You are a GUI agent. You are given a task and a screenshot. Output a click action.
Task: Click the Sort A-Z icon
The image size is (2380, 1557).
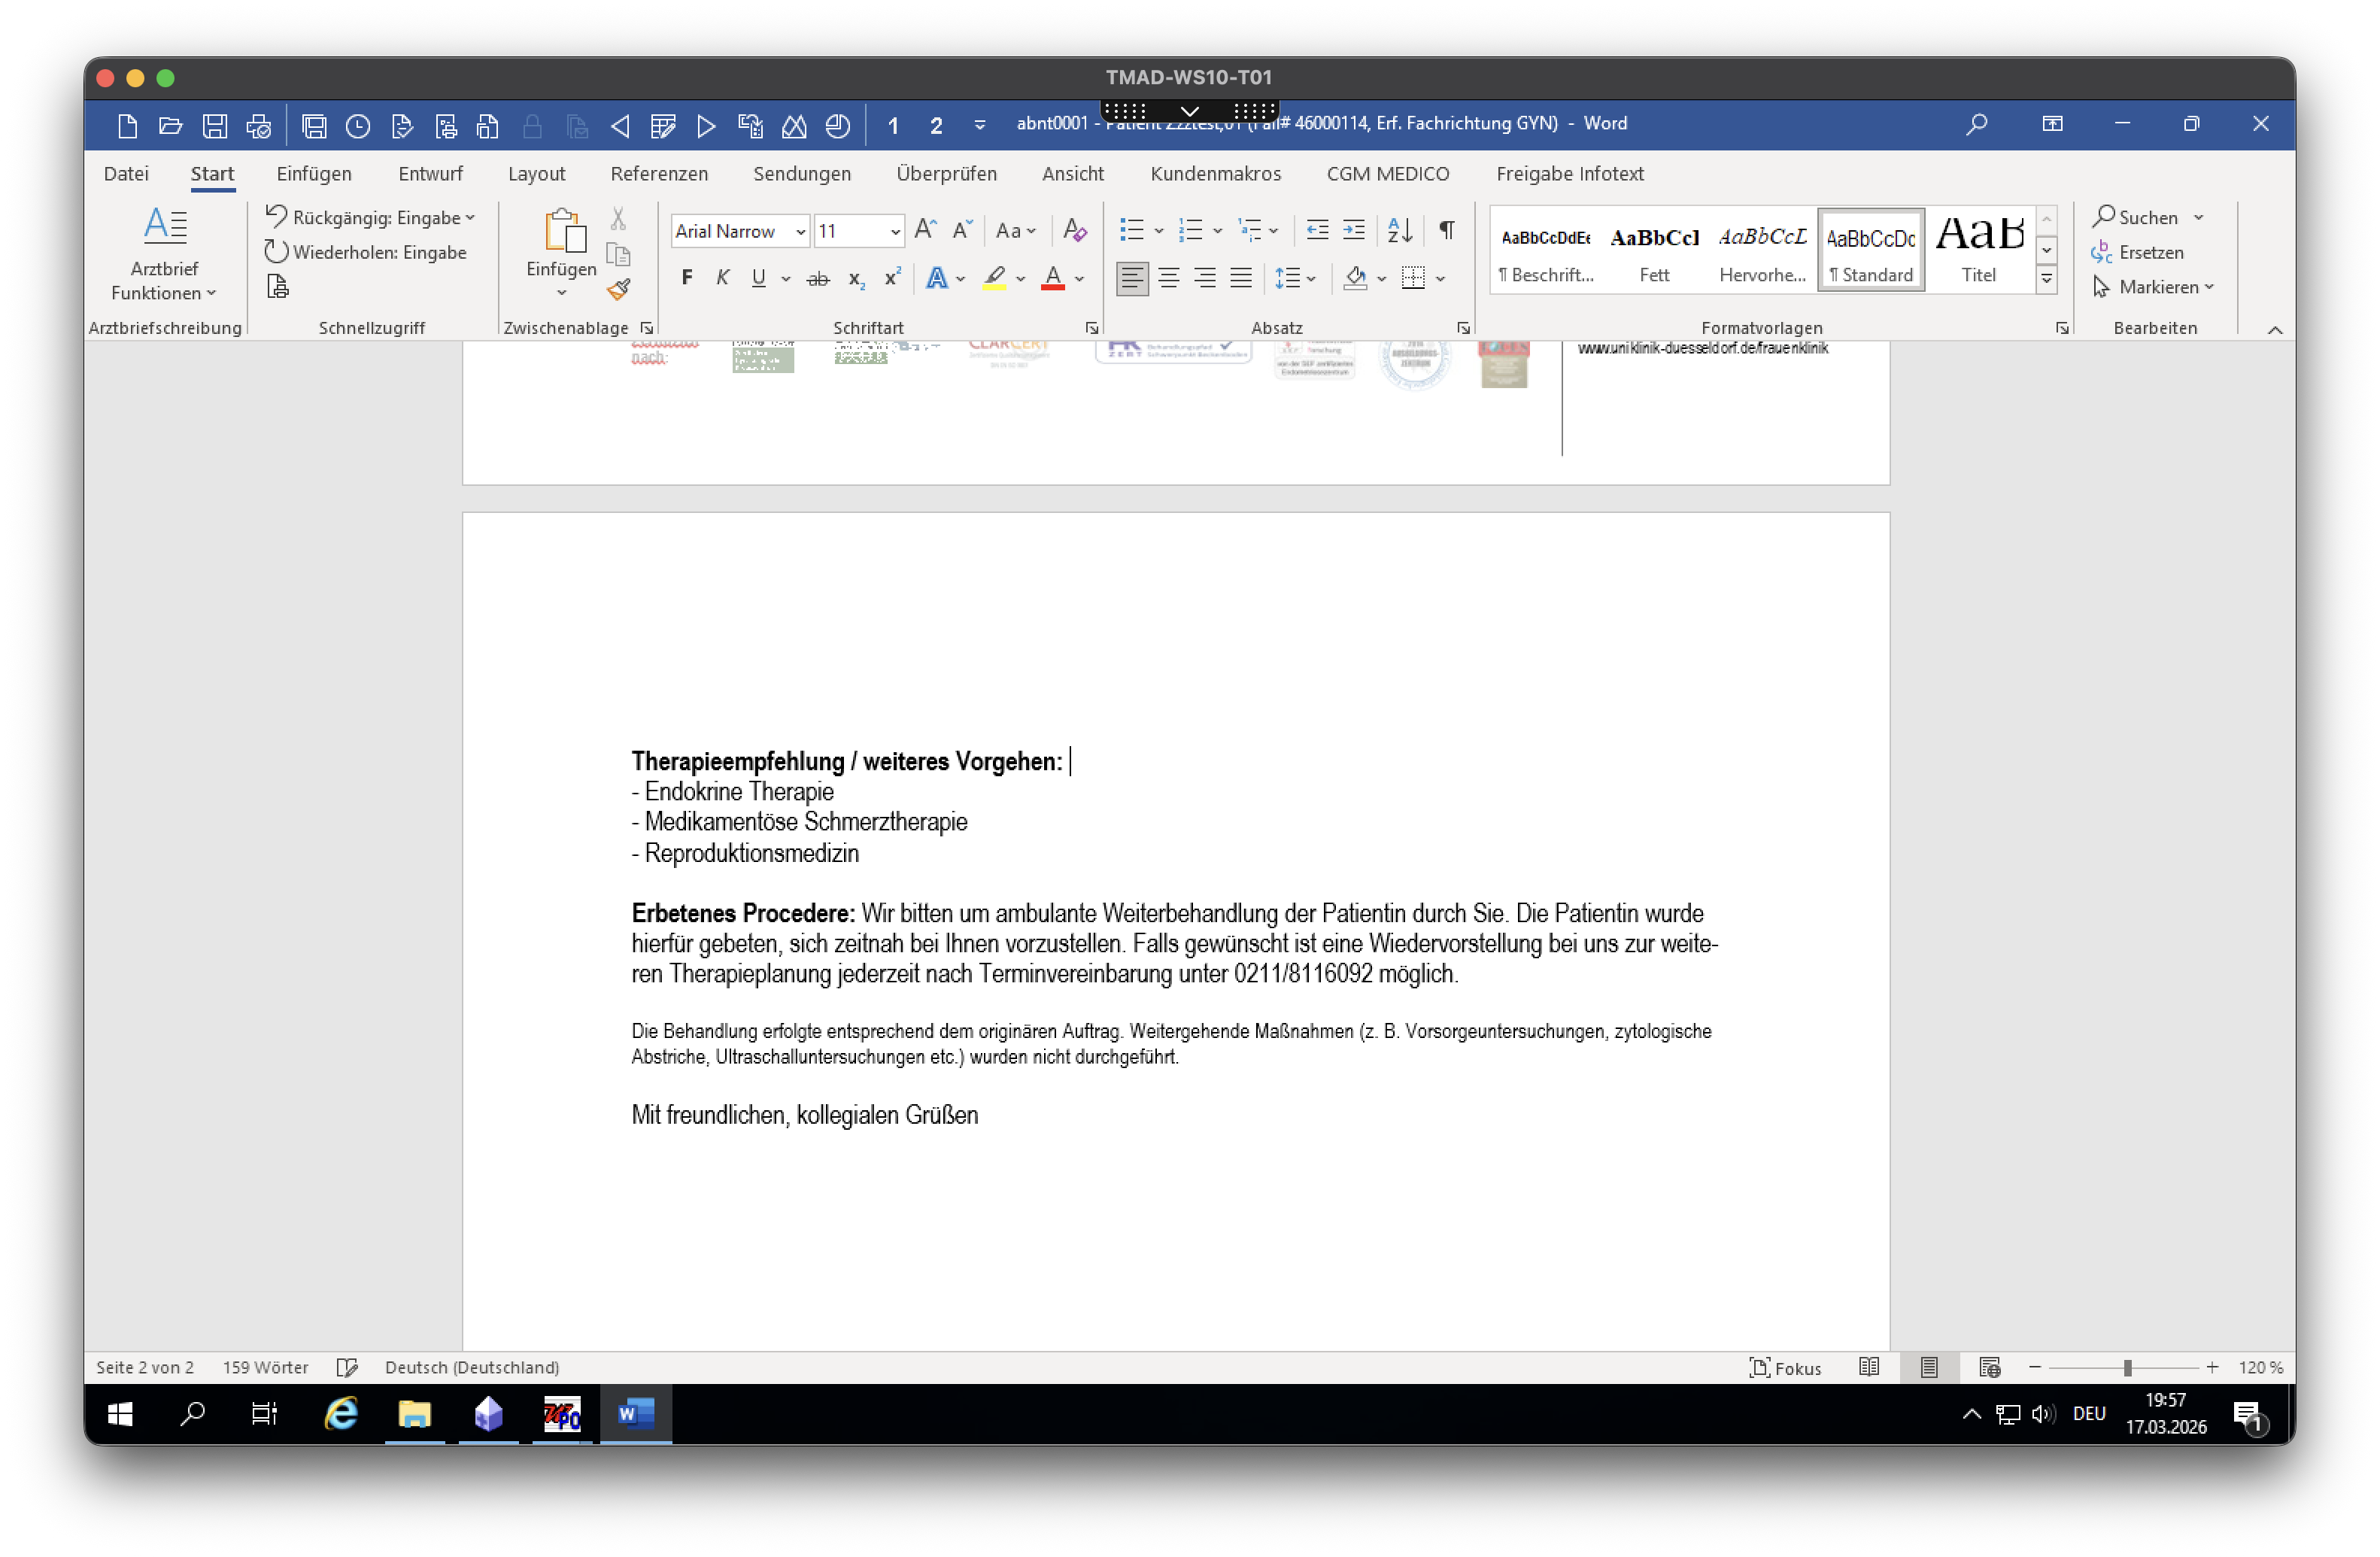coord(1399,230)
